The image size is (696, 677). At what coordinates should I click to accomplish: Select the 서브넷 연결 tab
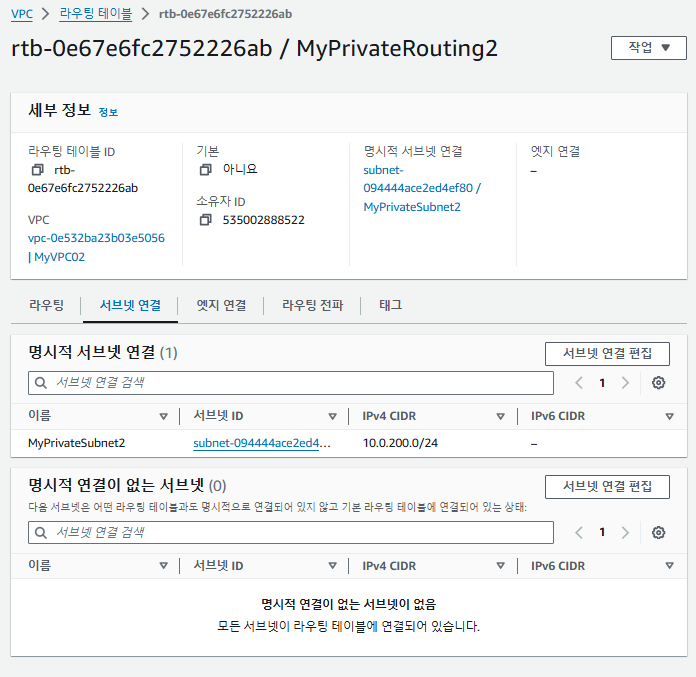pyautogui.click(x=130, y=305)
